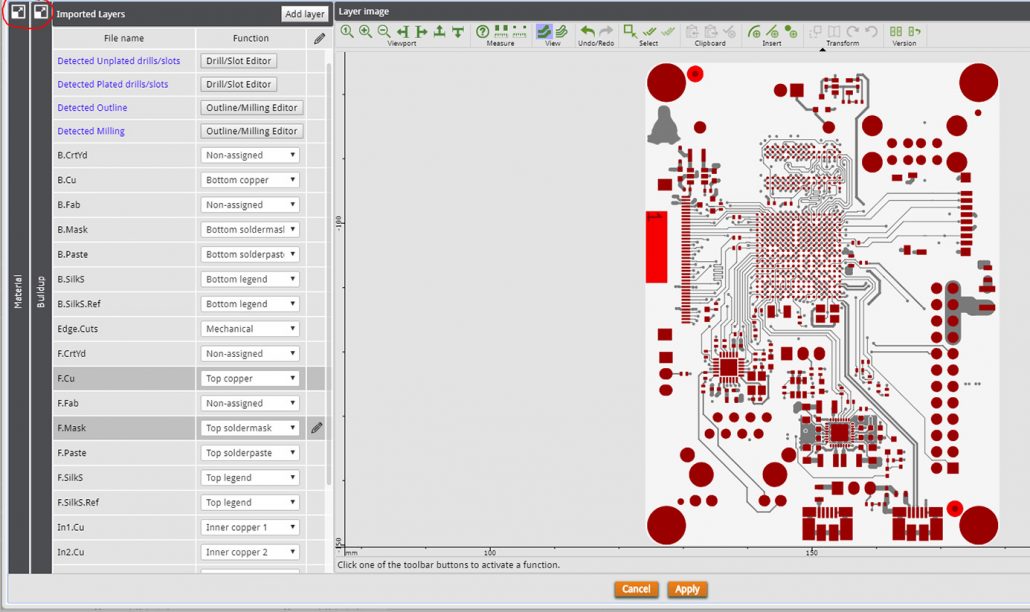Click the pencil icon in F.Mask row
The width and height of the screenshot is (1030, 612).
point(317,428)
